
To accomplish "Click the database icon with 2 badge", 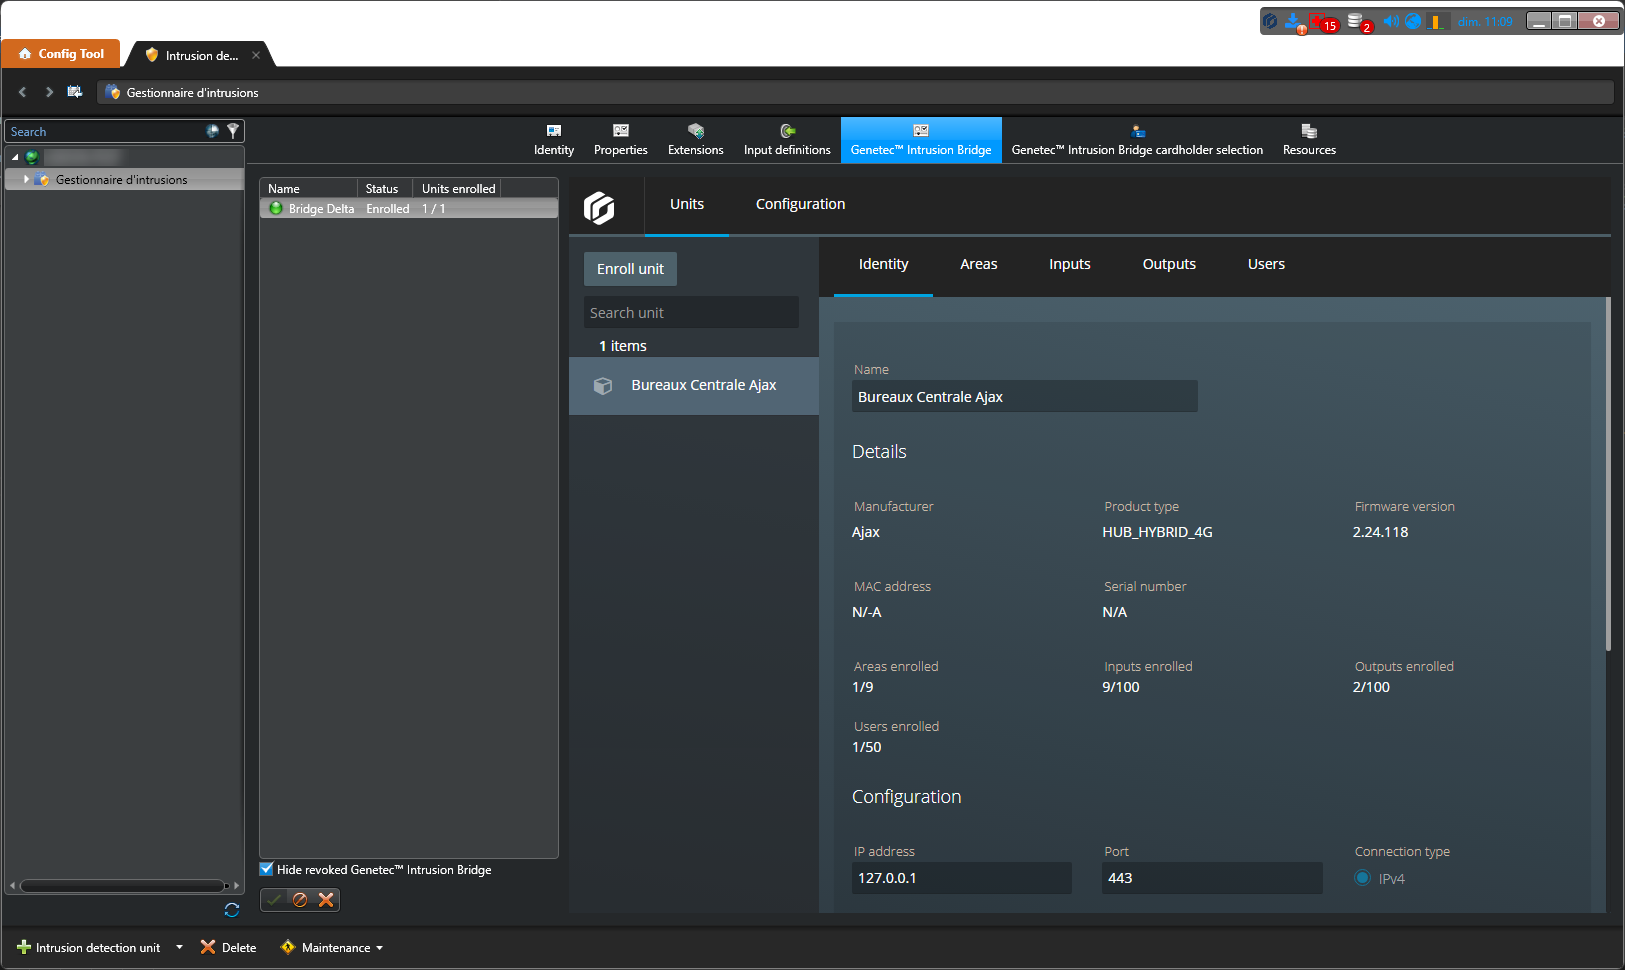I will pos(1357,22).
